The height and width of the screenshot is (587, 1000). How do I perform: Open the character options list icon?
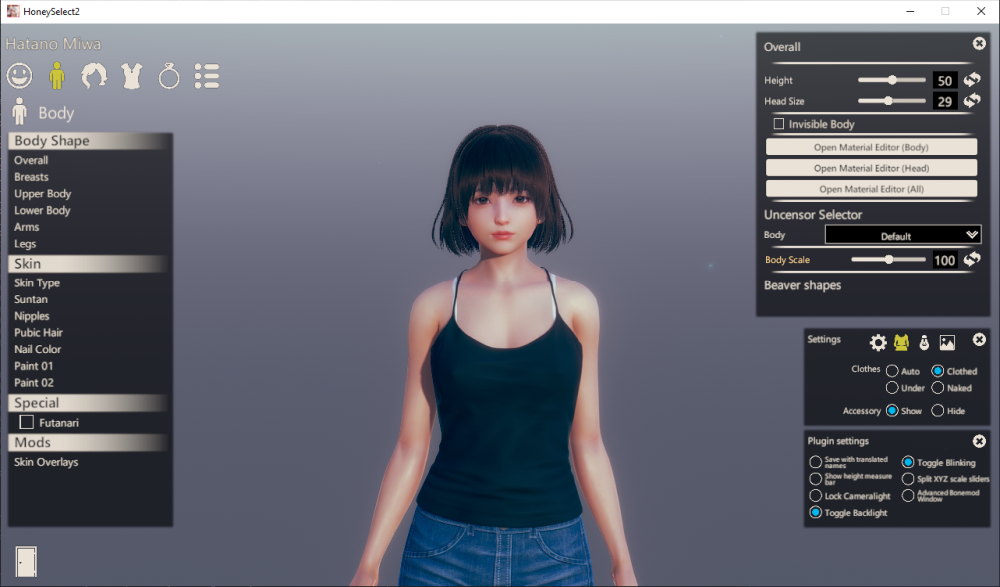point(207,75)
